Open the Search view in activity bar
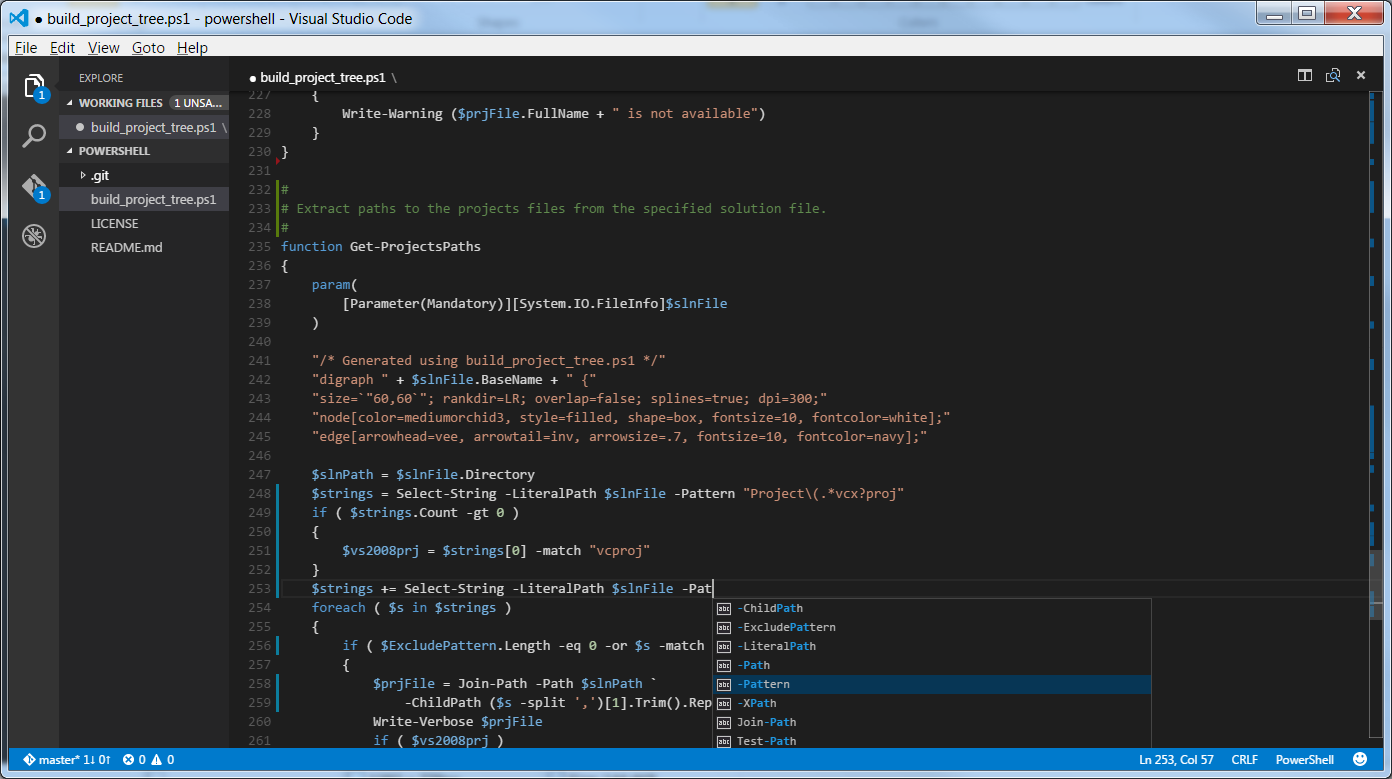The height and width of the screenshot is (779, 1392). 34,137
